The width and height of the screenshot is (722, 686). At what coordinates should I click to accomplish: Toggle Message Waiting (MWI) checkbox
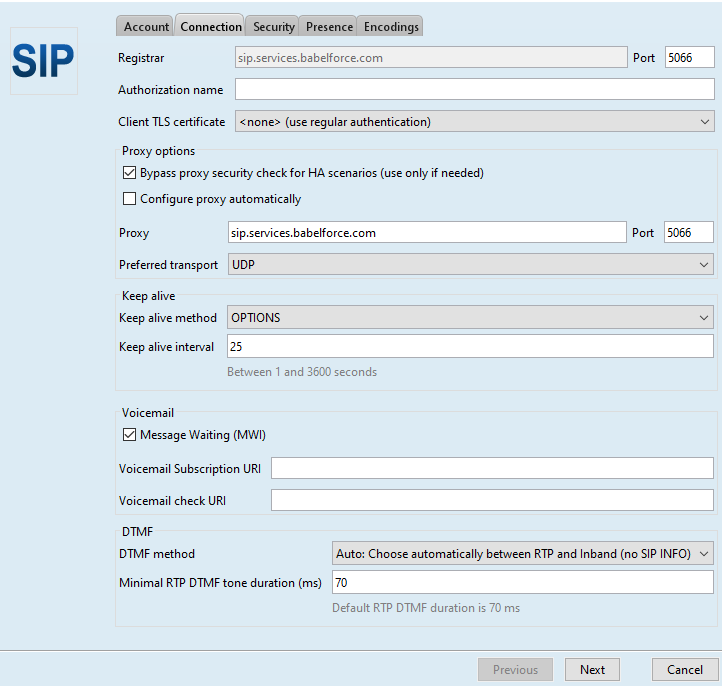[129, 435]
